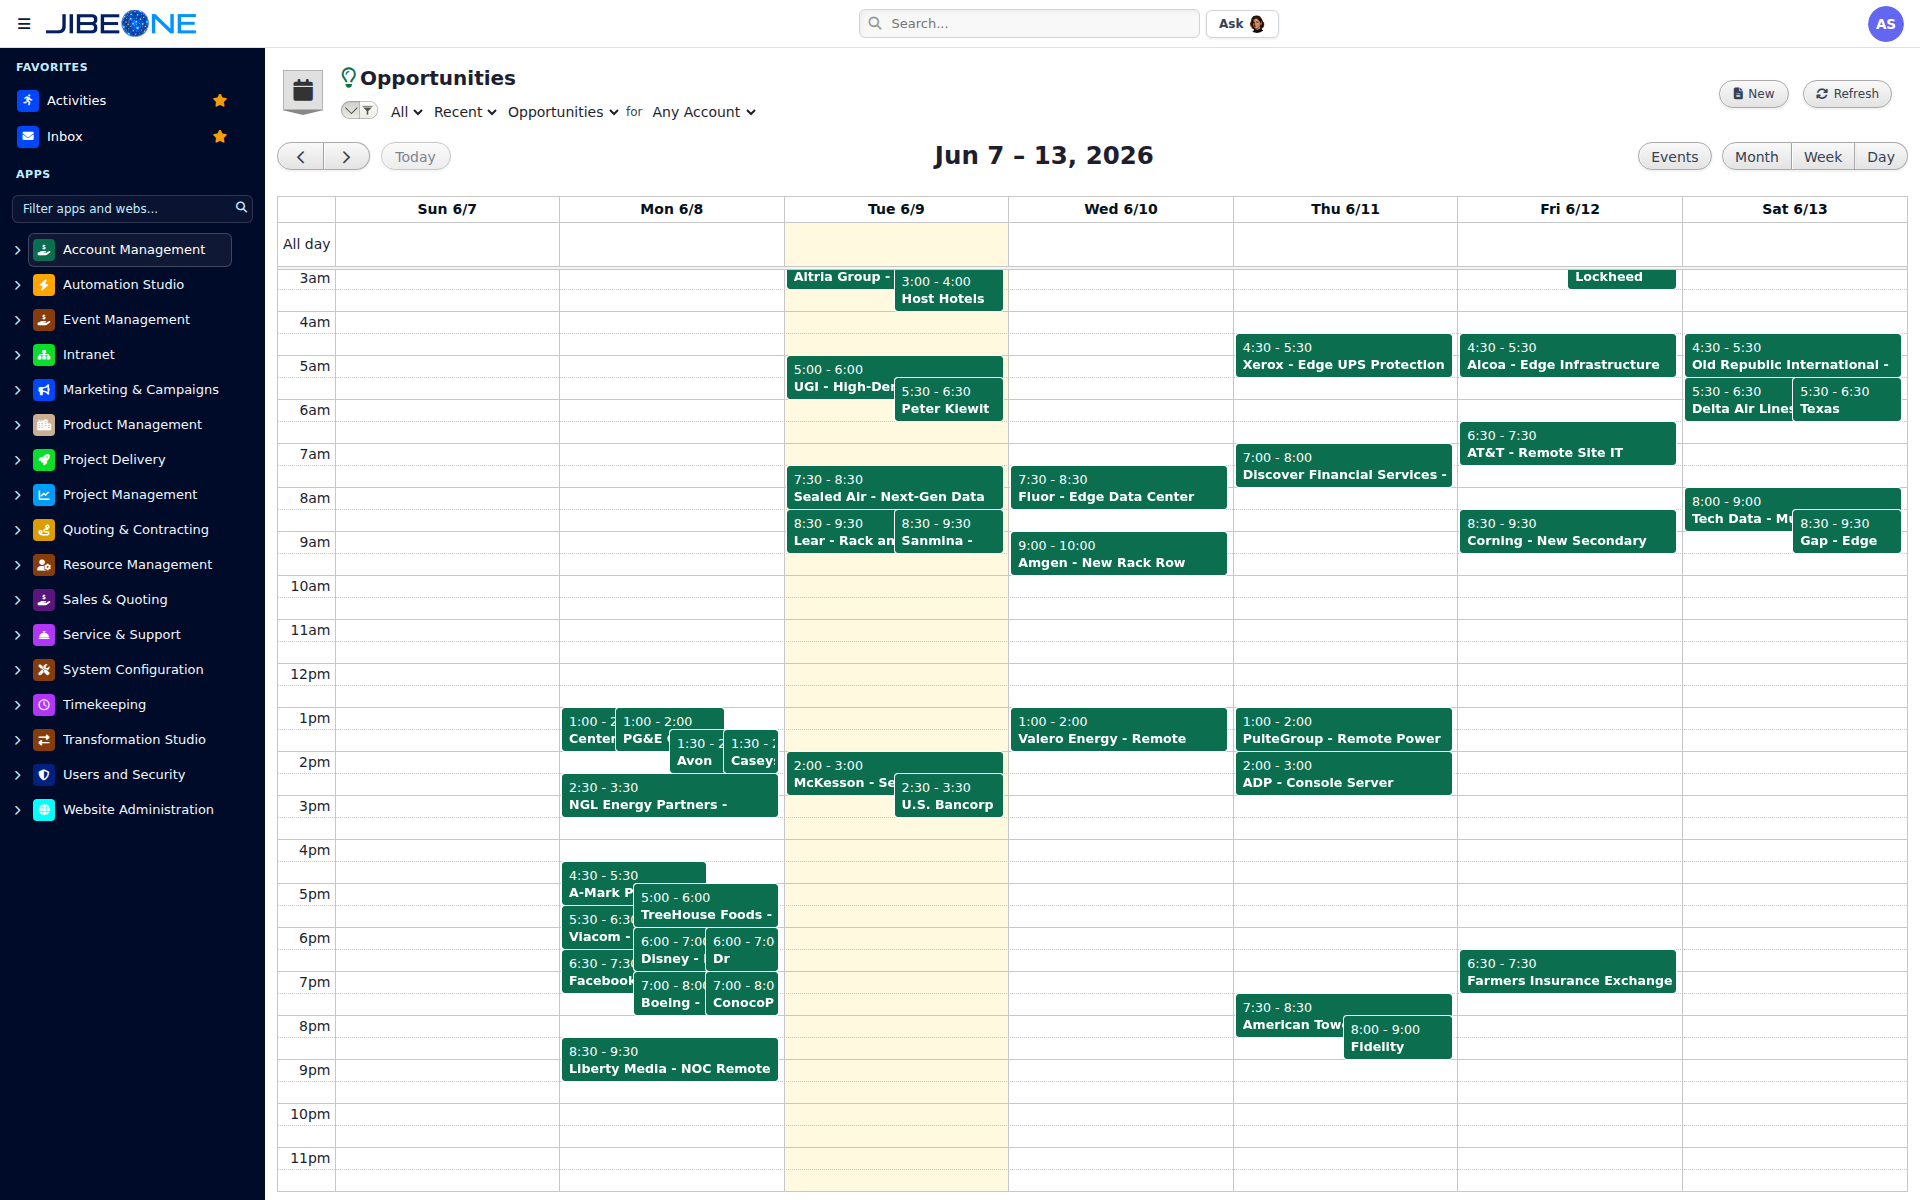The width and height of the screenshot is (1920, 1200).
Task: Focus the Filter apps and webs field
Action: (x=132, y=208)
